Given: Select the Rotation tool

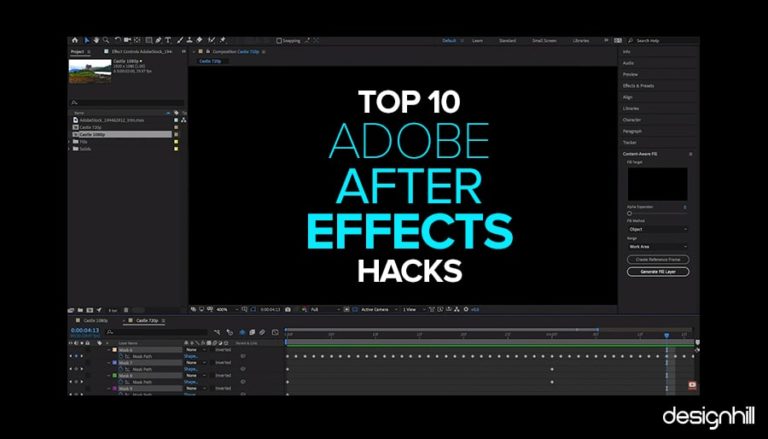Looking at the screenshot, I should pos(118,40).
